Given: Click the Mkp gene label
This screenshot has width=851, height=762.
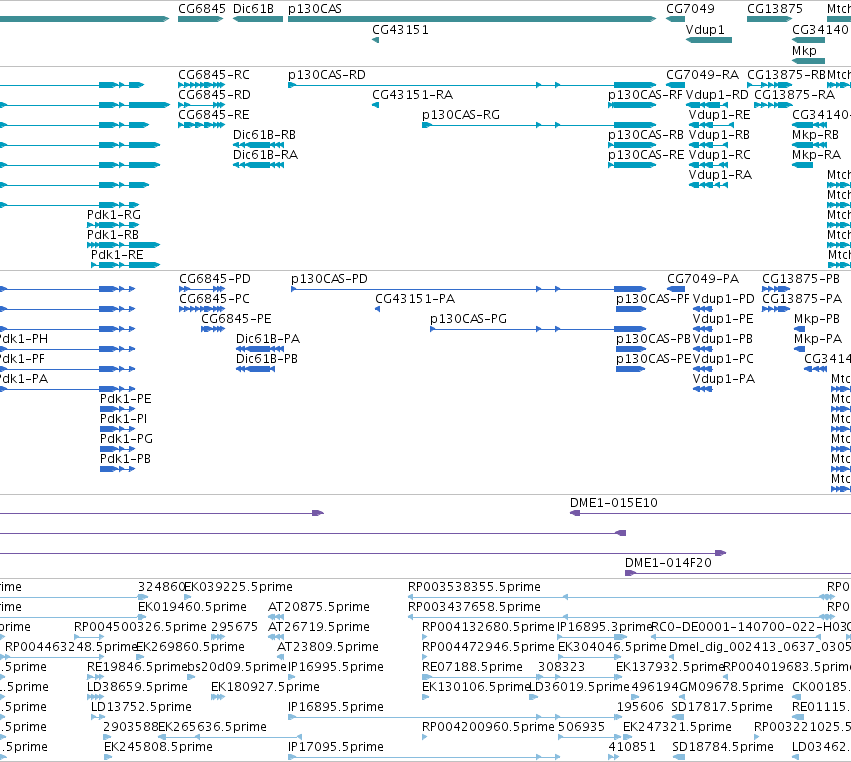Looking at the screenshot, I should pyautogui.click(x=804, y=50).
